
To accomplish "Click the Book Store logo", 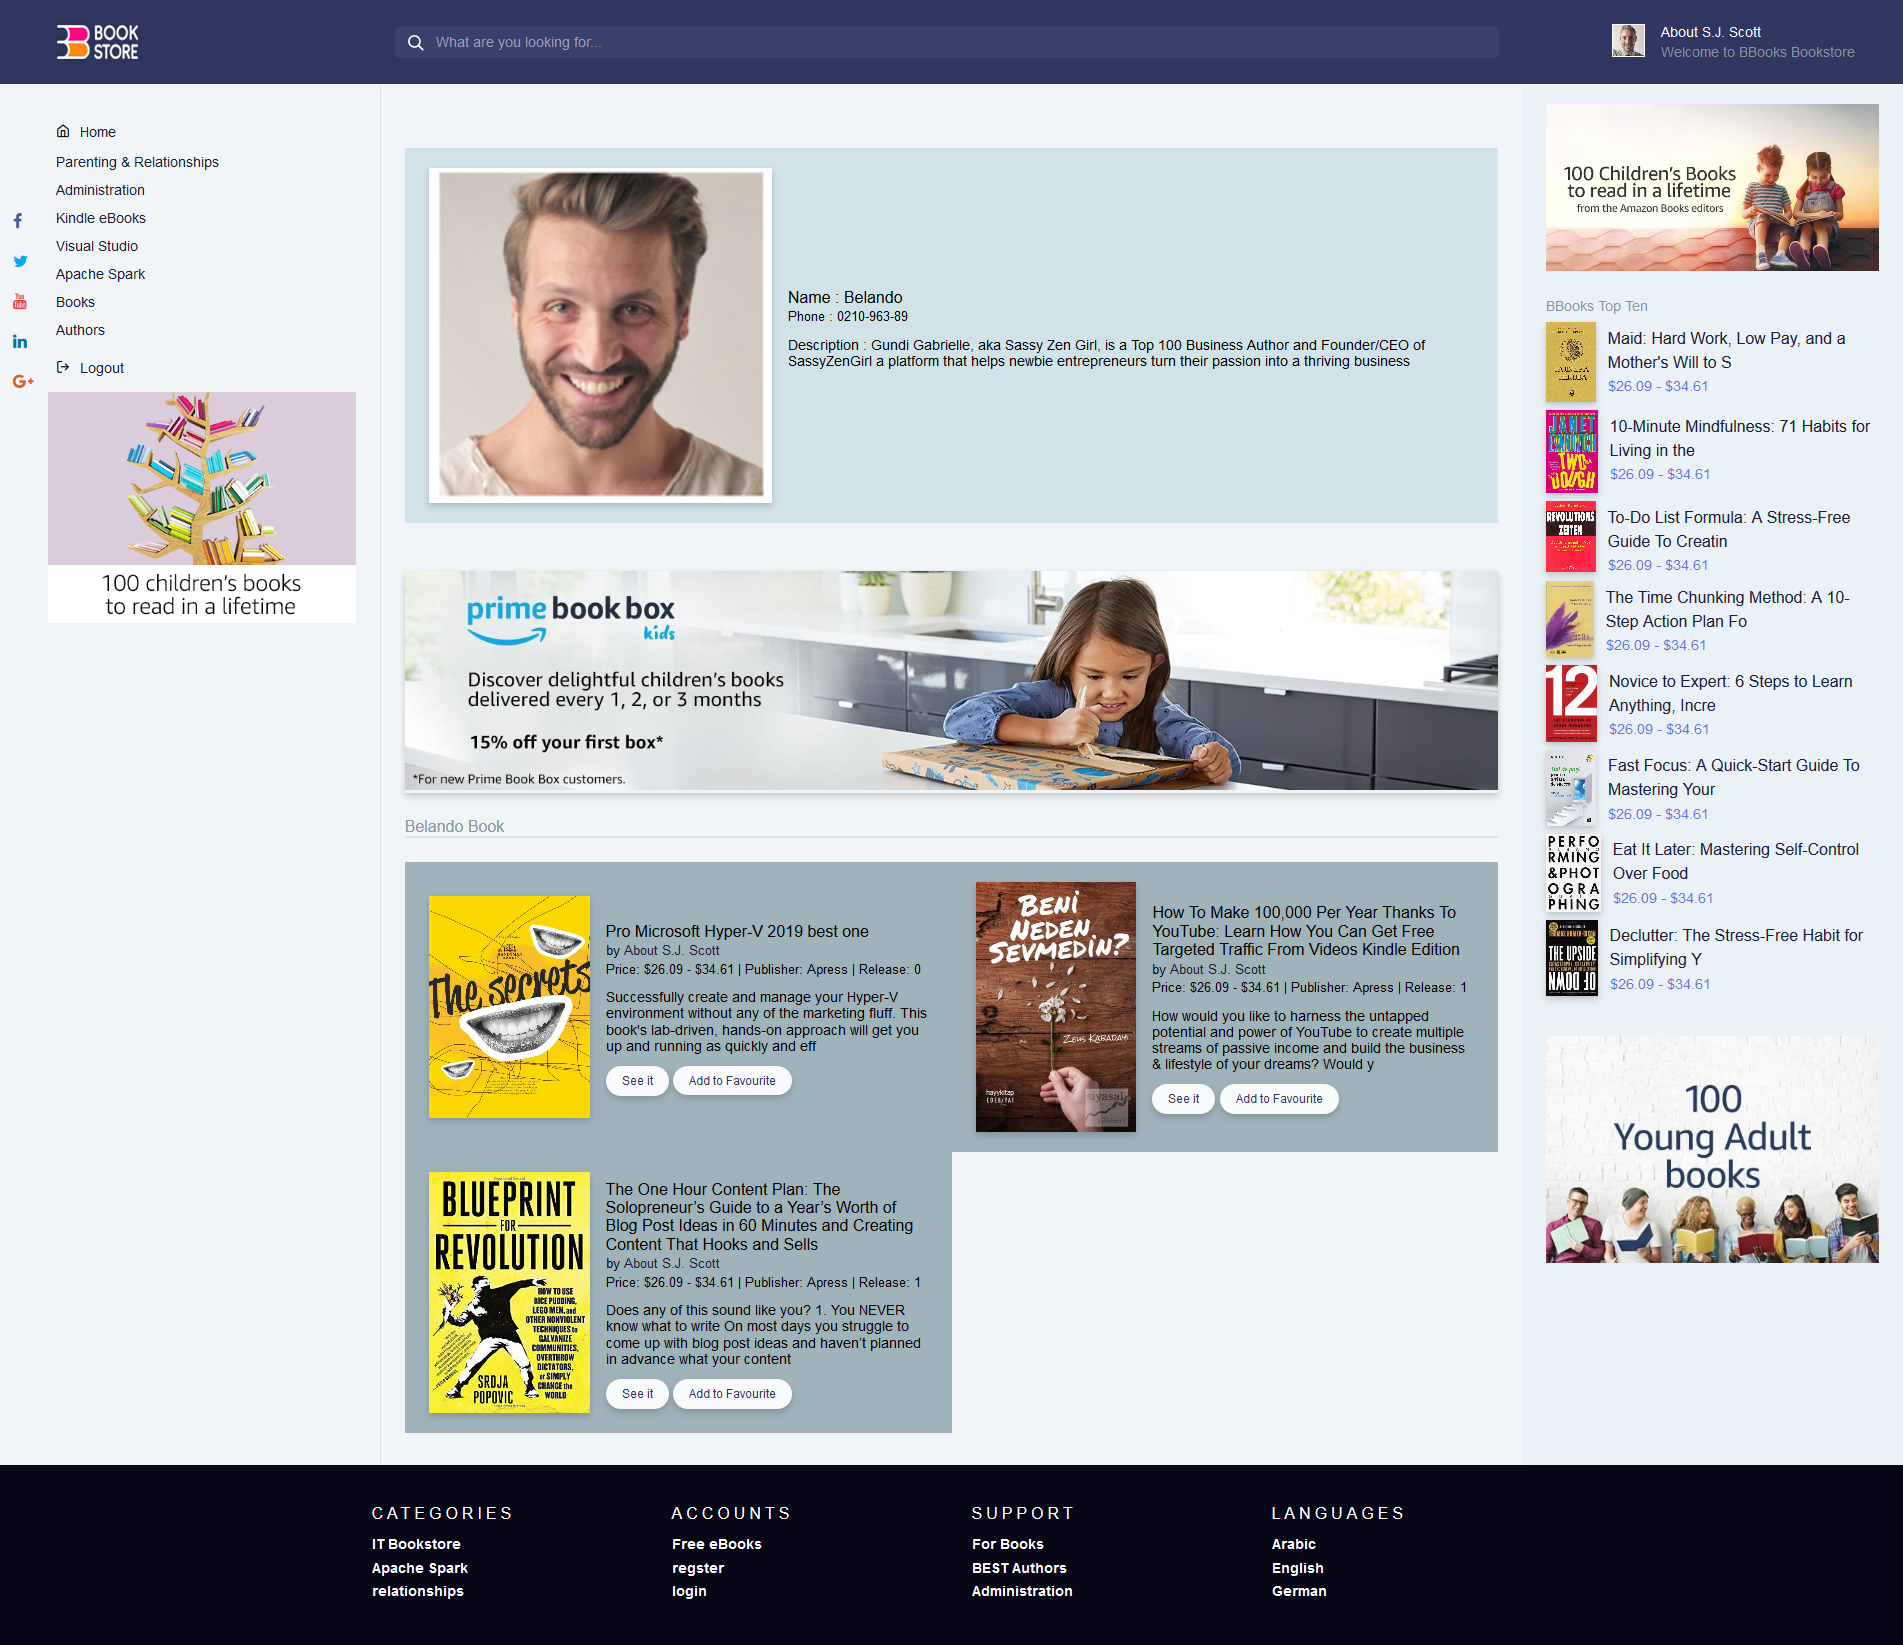I will (97, 42).
